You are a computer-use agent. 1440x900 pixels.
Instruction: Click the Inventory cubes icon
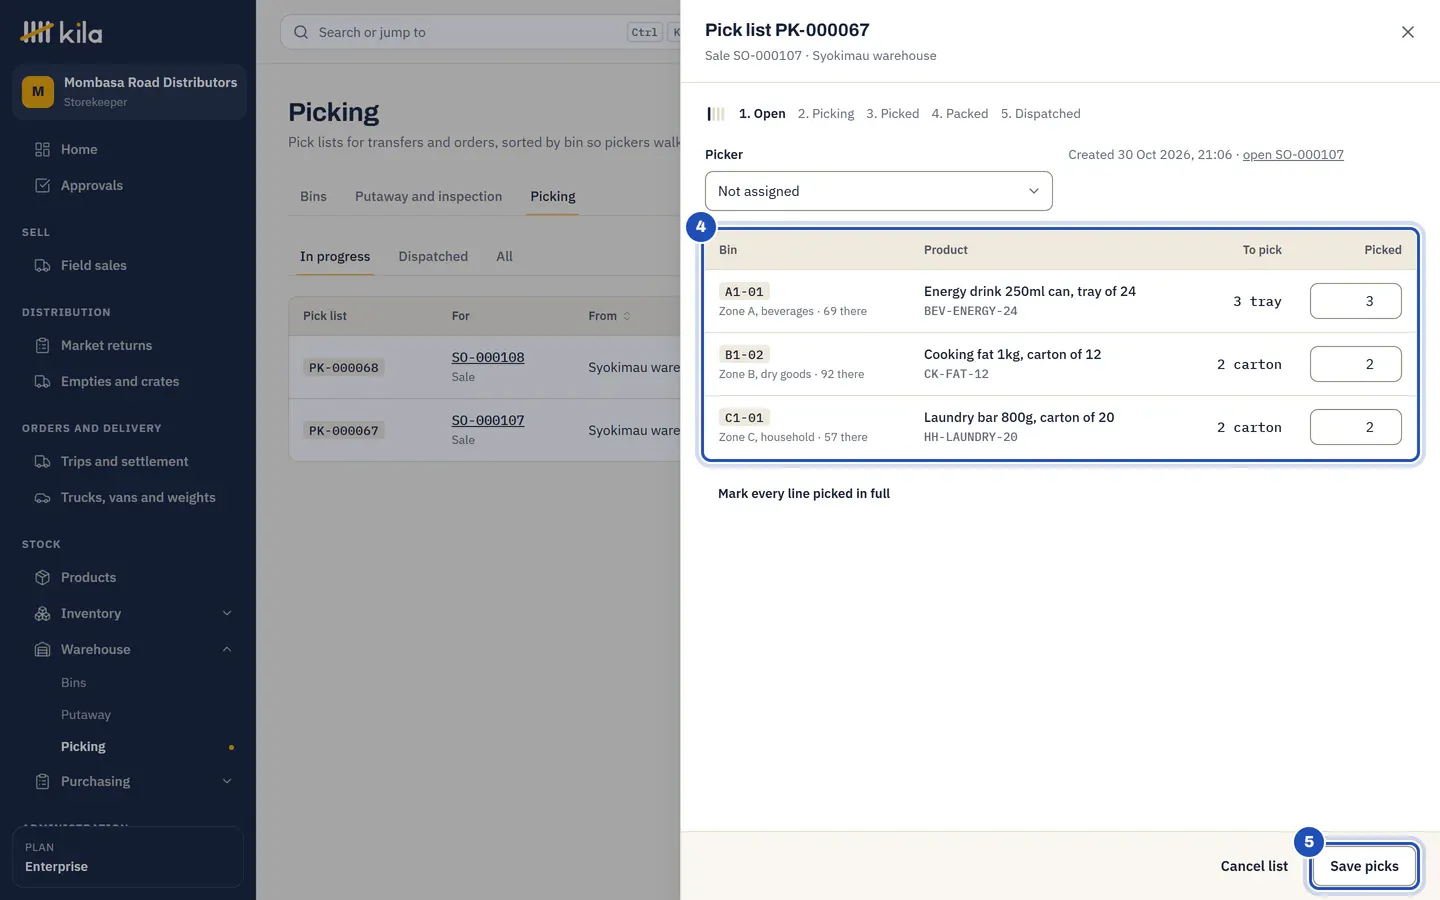coord(42,613)
